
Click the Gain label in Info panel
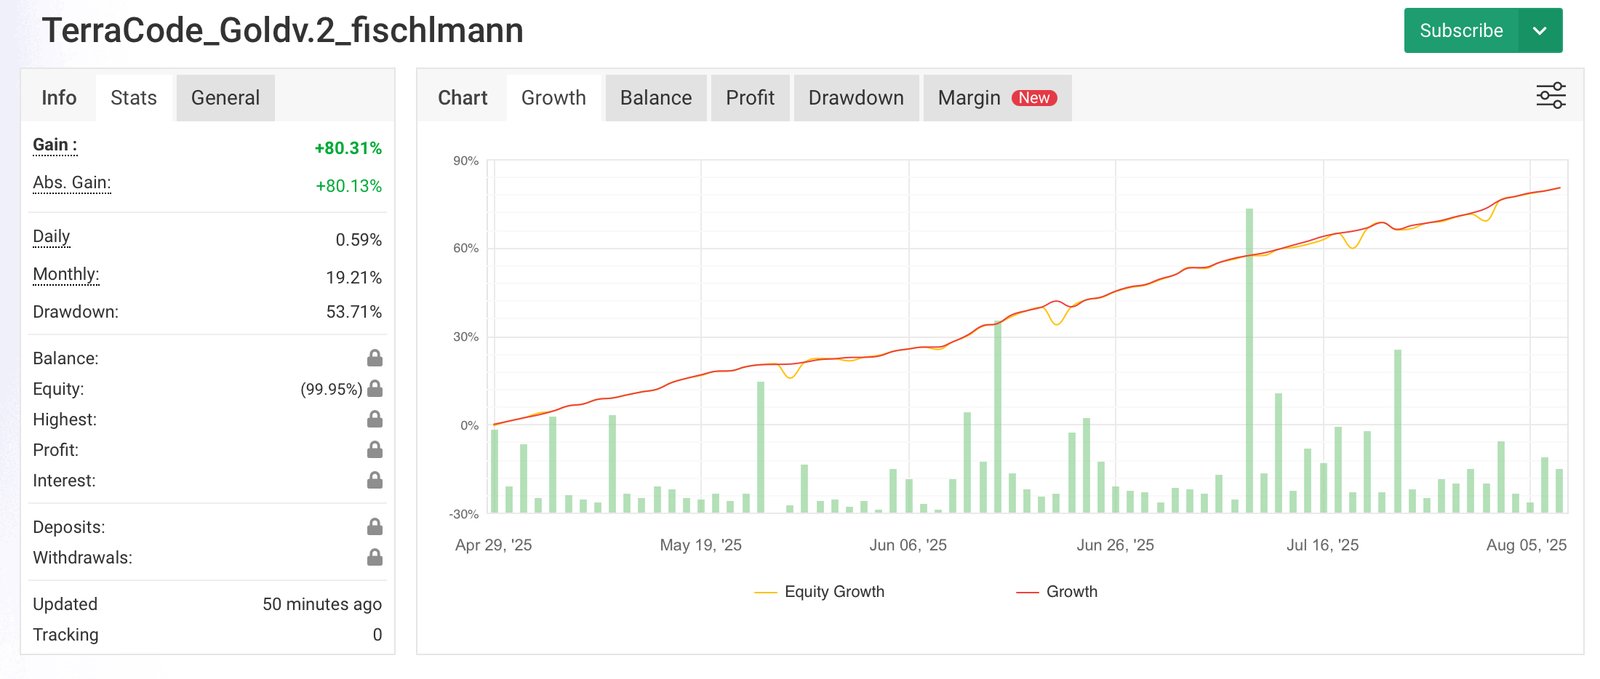[x=54, y=145]
